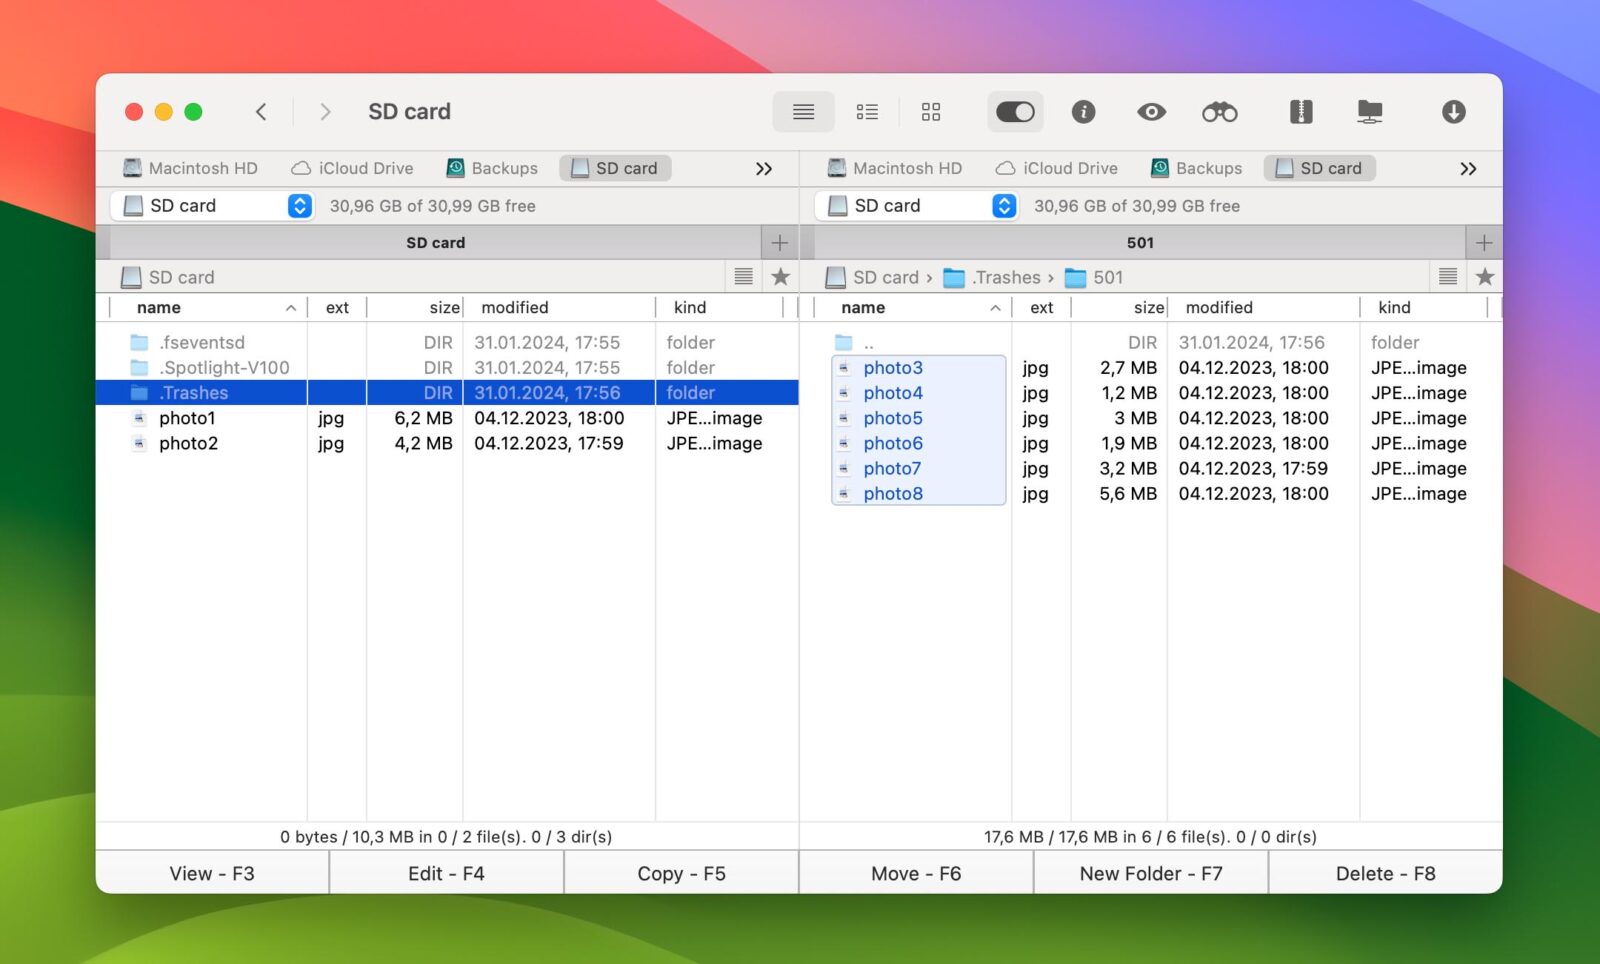Image resolution: width=1600 pixels, height=964 pixels.
Task: Expand the overflow chevron in the left pane
Action: click(x=765, y=168)
